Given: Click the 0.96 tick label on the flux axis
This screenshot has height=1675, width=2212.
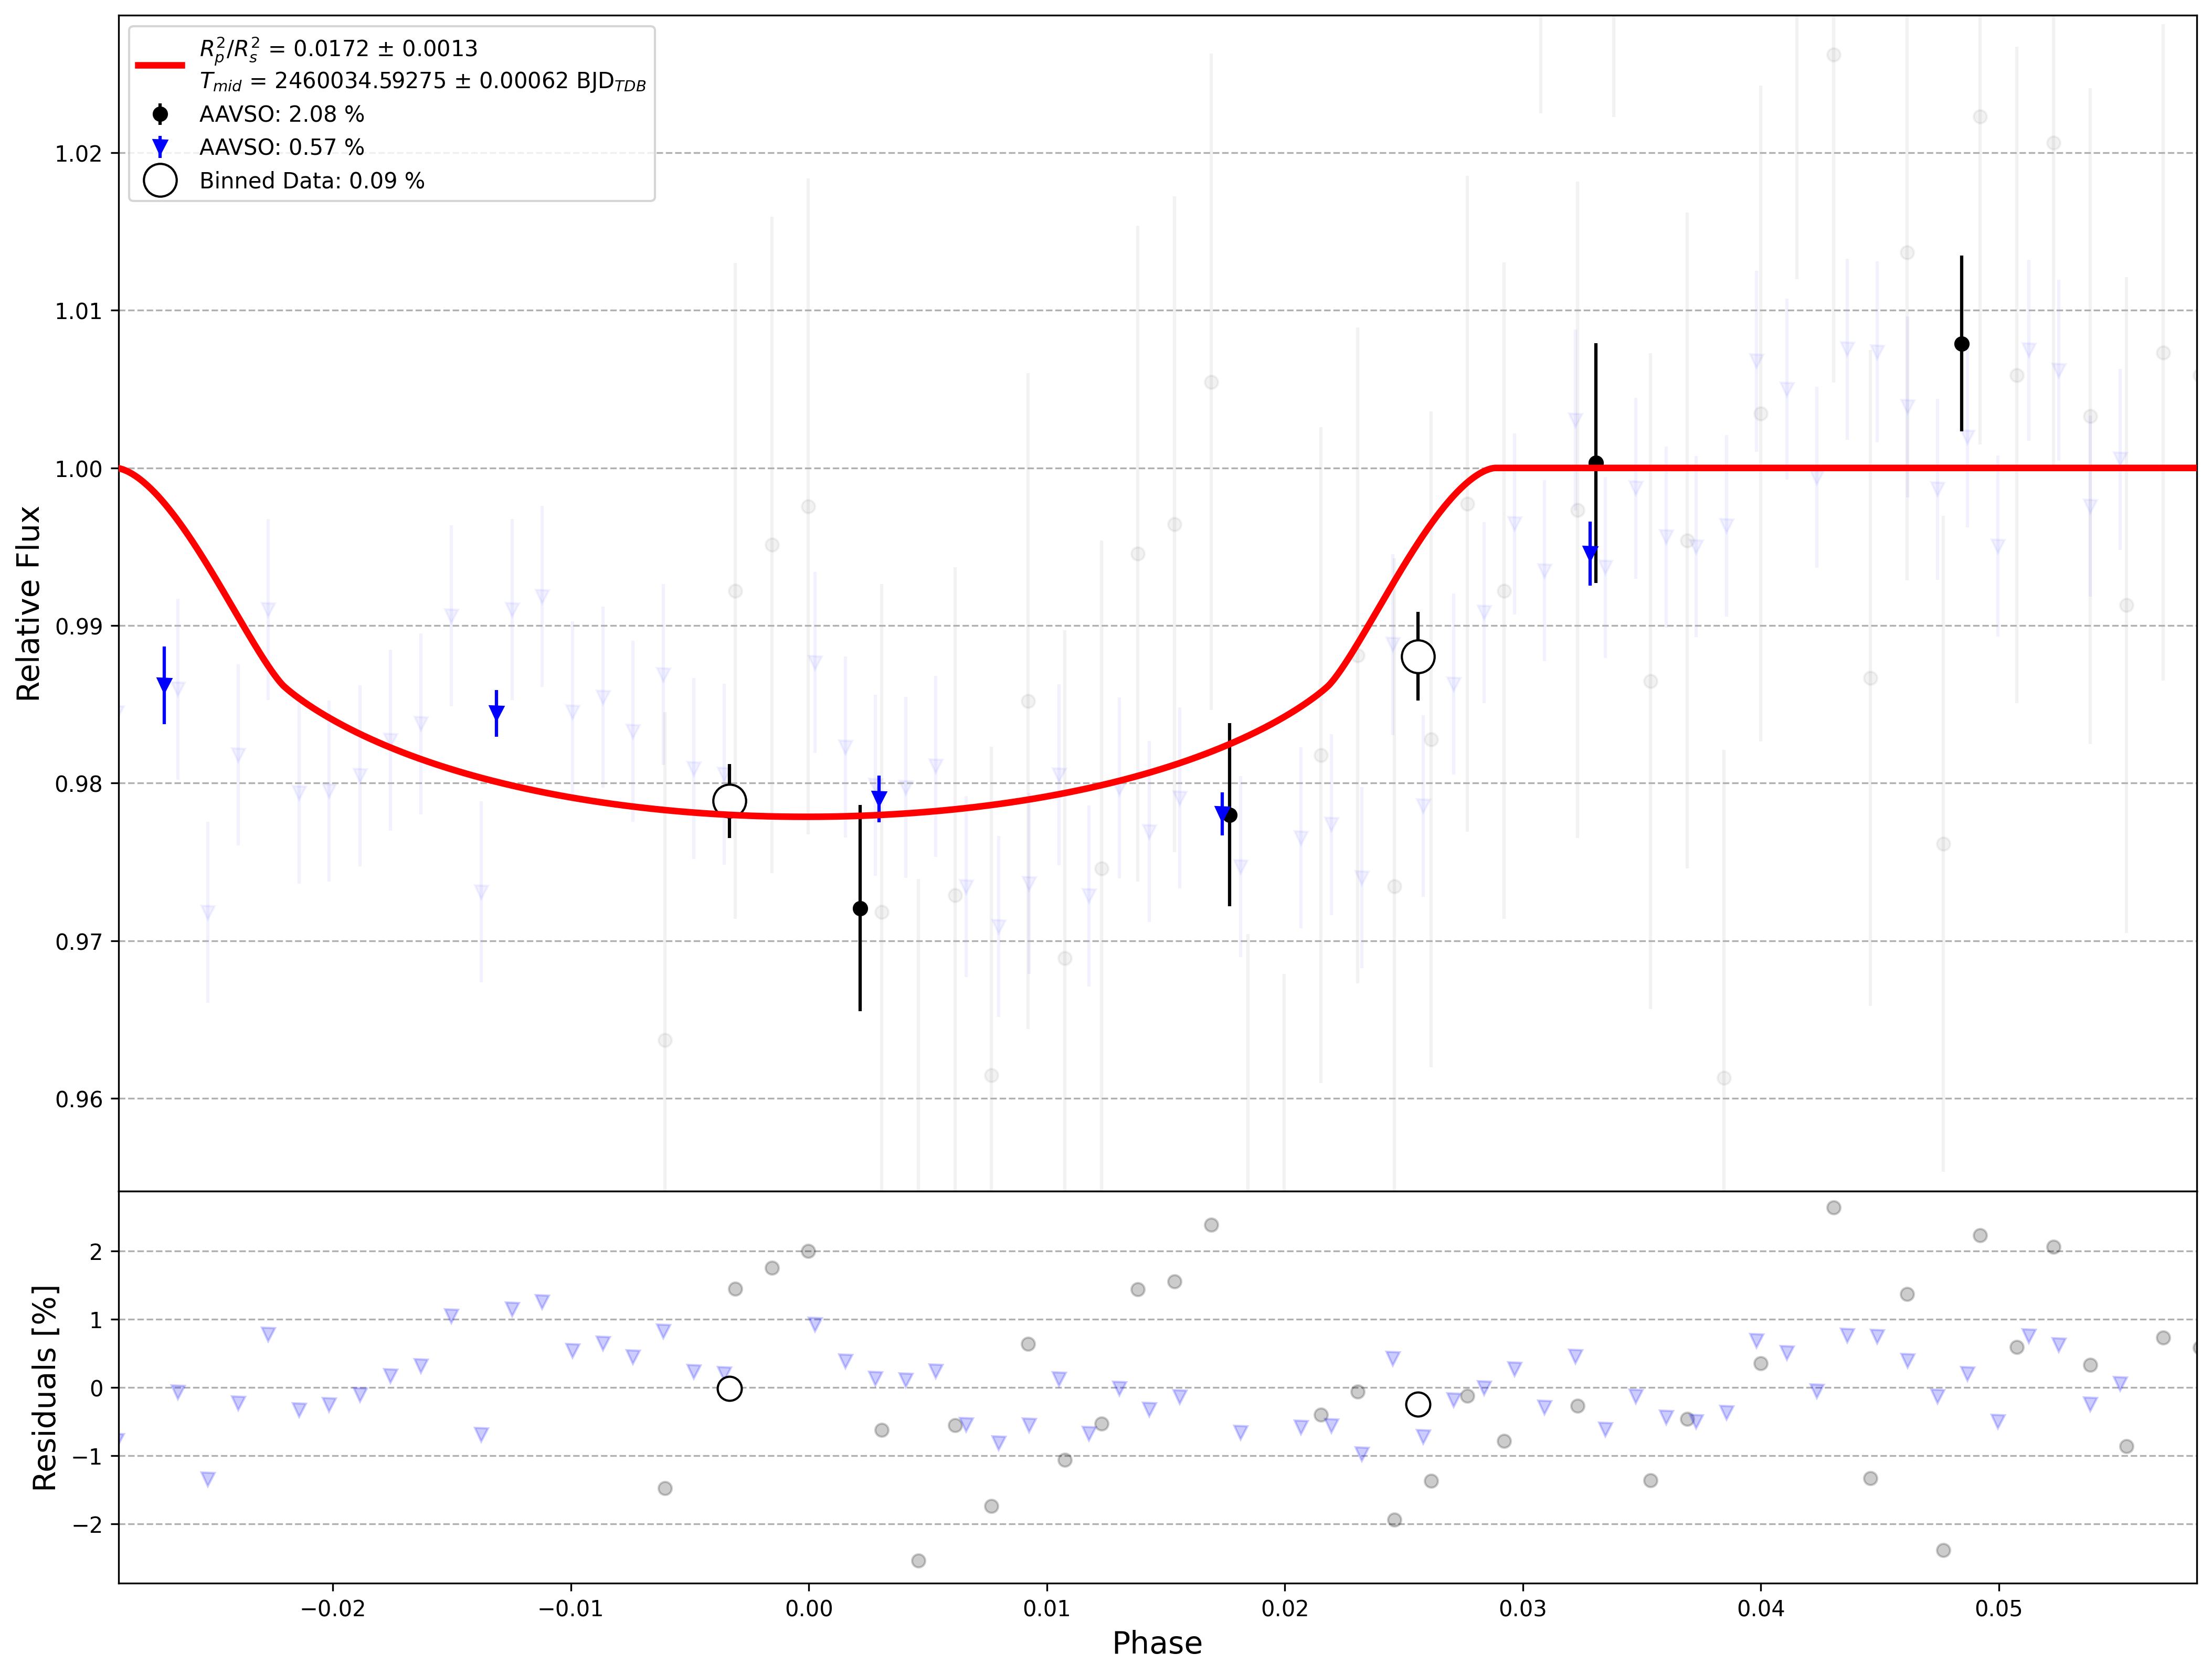Looking at the screenshot, I should point(79,1100).
